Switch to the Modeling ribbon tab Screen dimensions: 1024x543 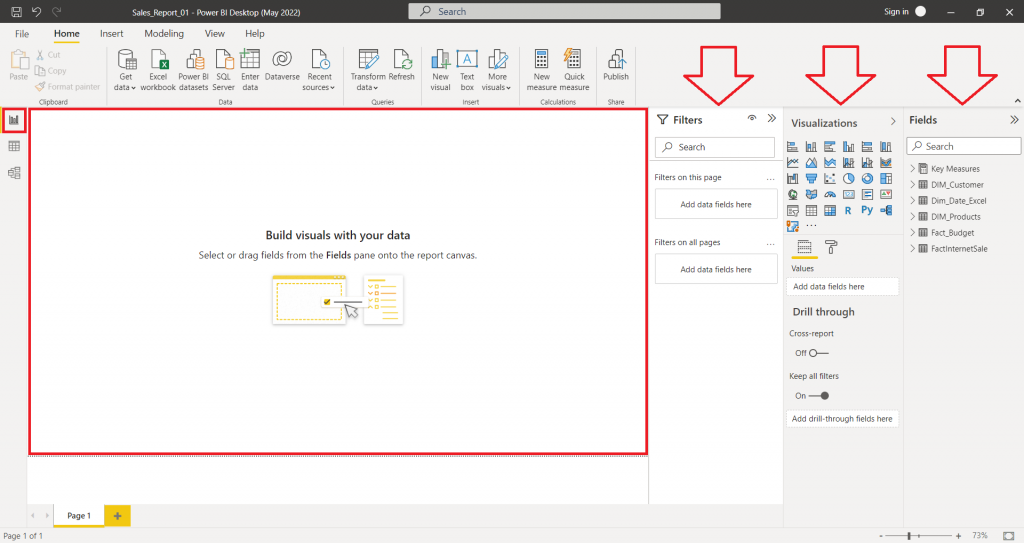click(x=164, y=33)
